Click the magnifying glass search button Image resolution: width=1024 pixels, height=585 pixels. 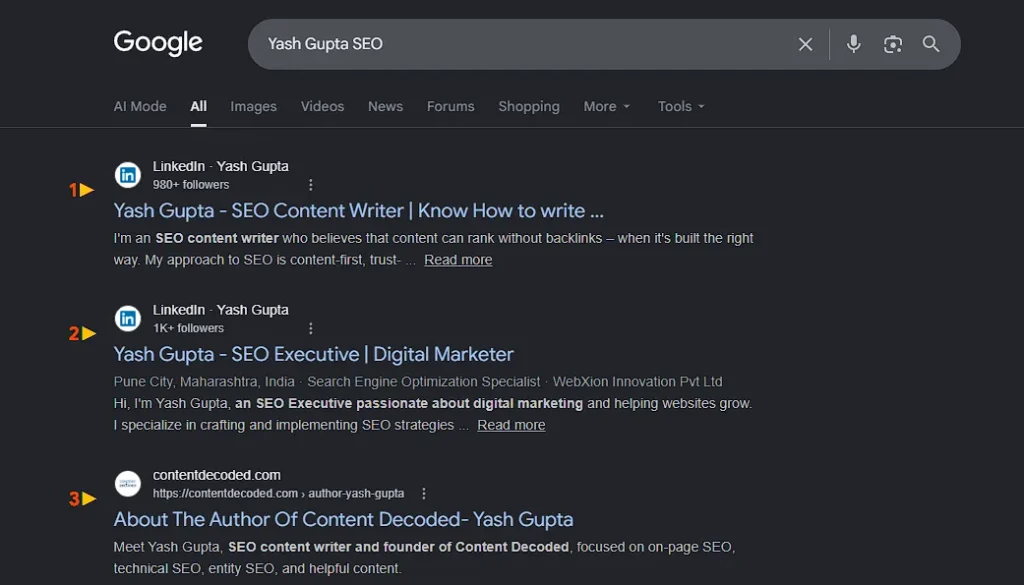tap(931, 44)
